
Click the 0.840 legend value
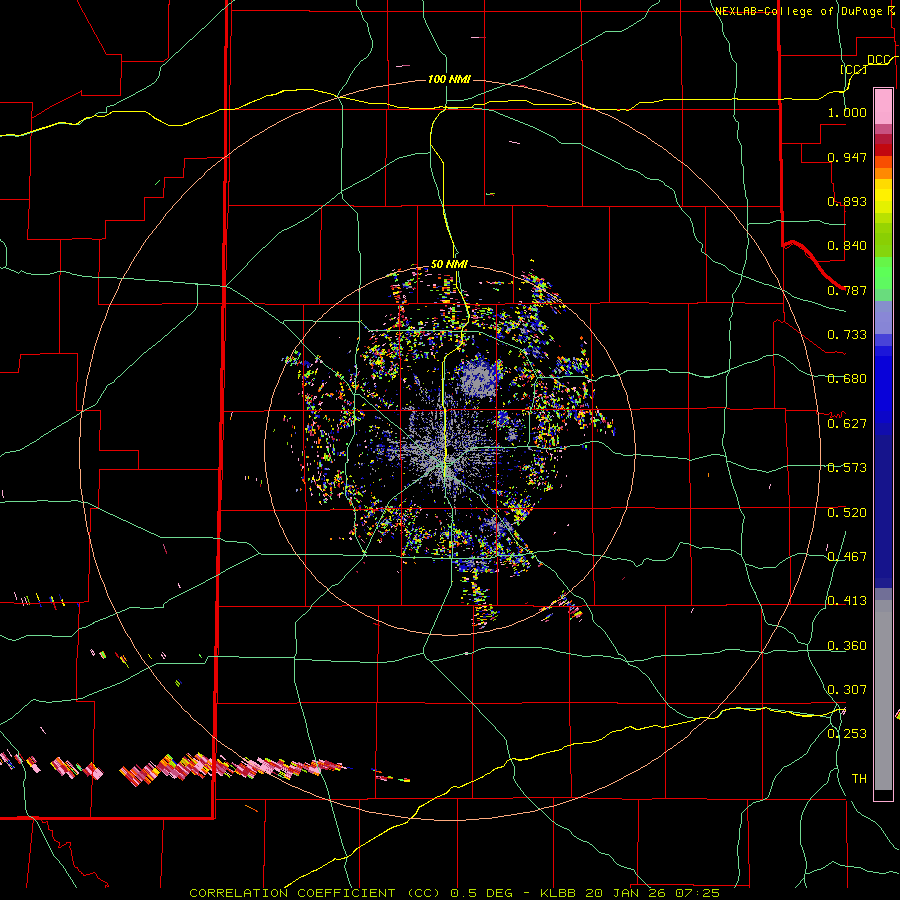coord(847,246)
